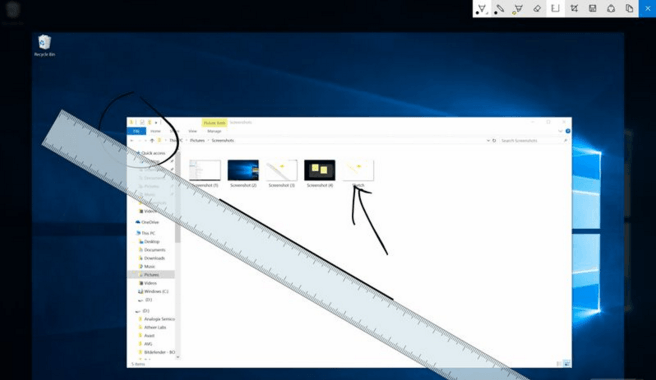Click the navigation pane scrollbar thumb
The image size is (656, 380).
(x=178, y=197)
